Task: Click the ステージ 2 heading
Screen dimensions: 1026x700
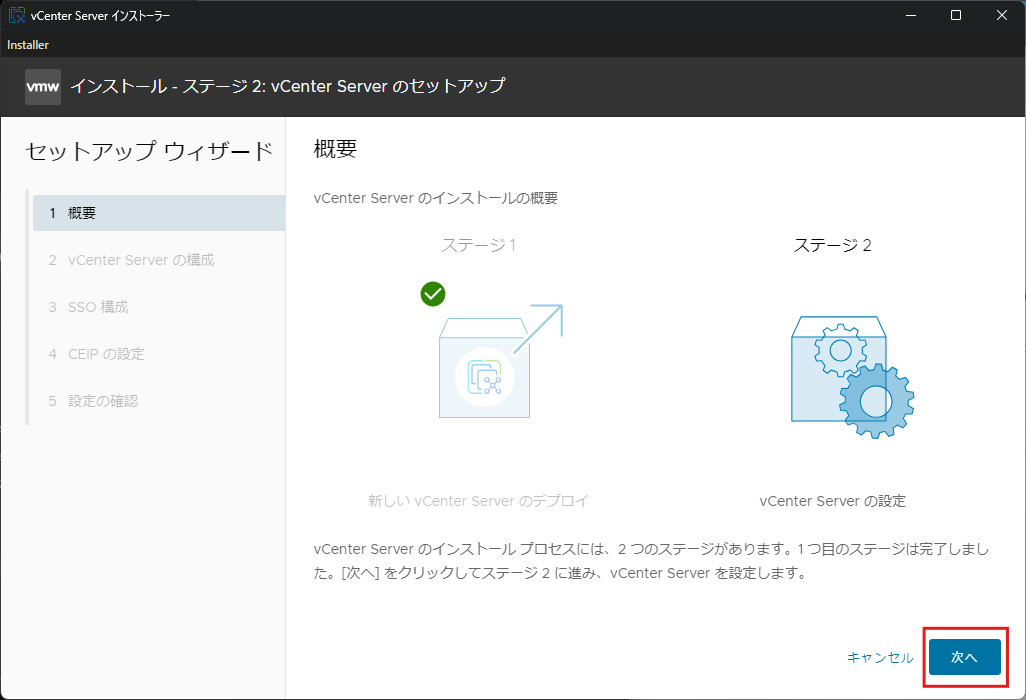Action: 832,245
